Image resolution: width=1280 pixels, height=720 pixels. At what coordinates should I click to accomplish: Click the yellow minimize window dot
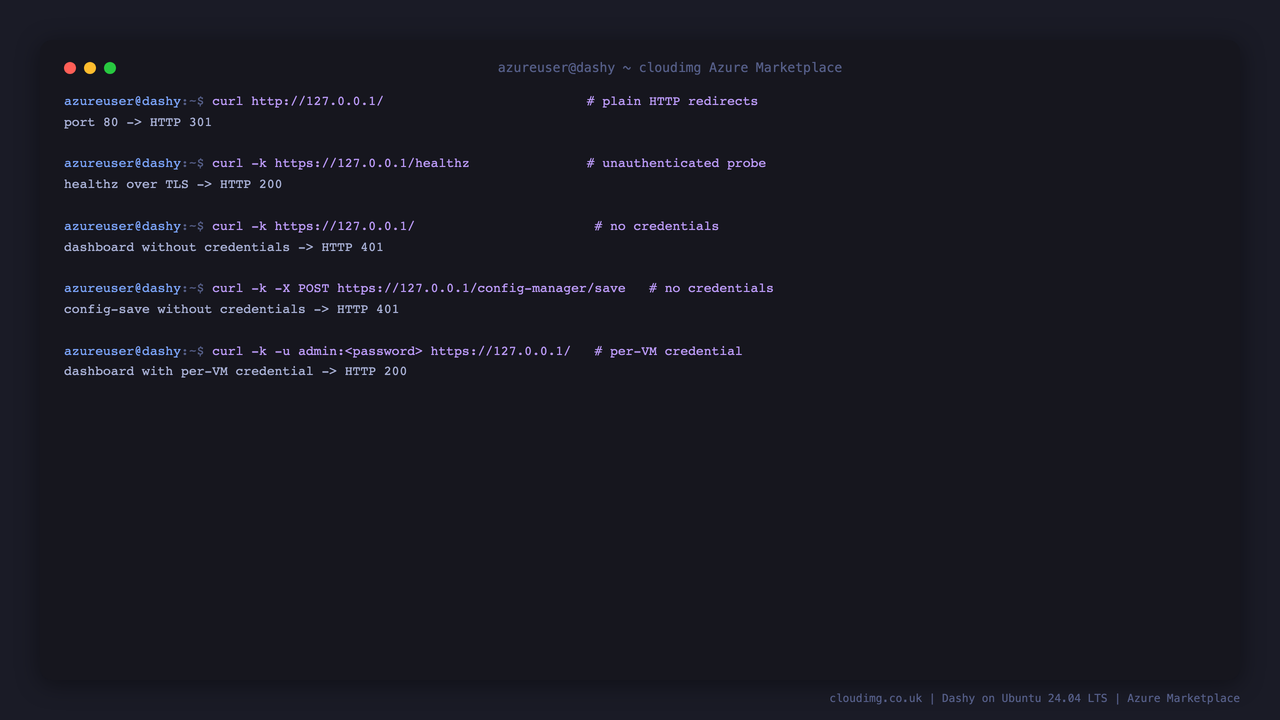tap(90, 68)
